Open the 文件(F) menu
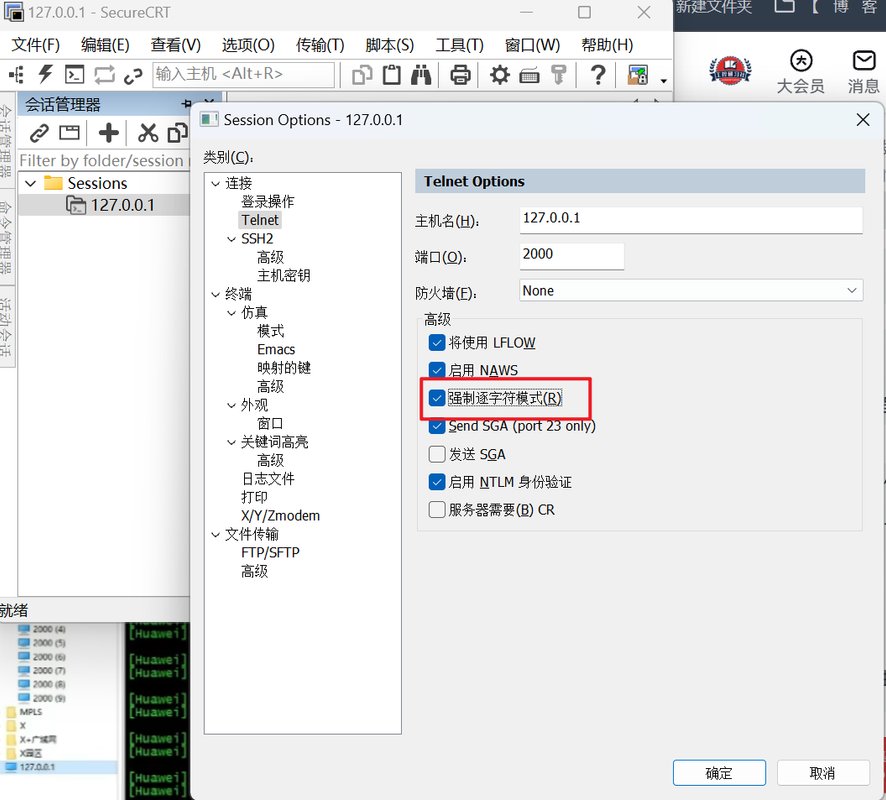 pos(36,45)
